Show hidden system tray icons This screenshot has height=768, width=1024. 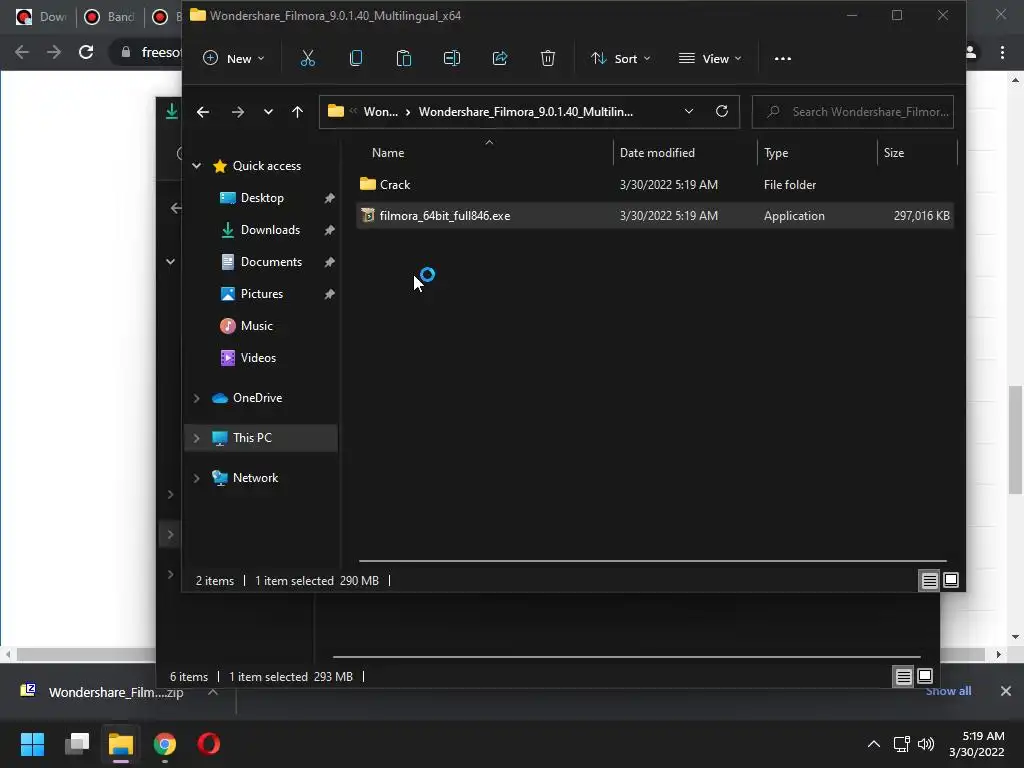tap(874, 744)
